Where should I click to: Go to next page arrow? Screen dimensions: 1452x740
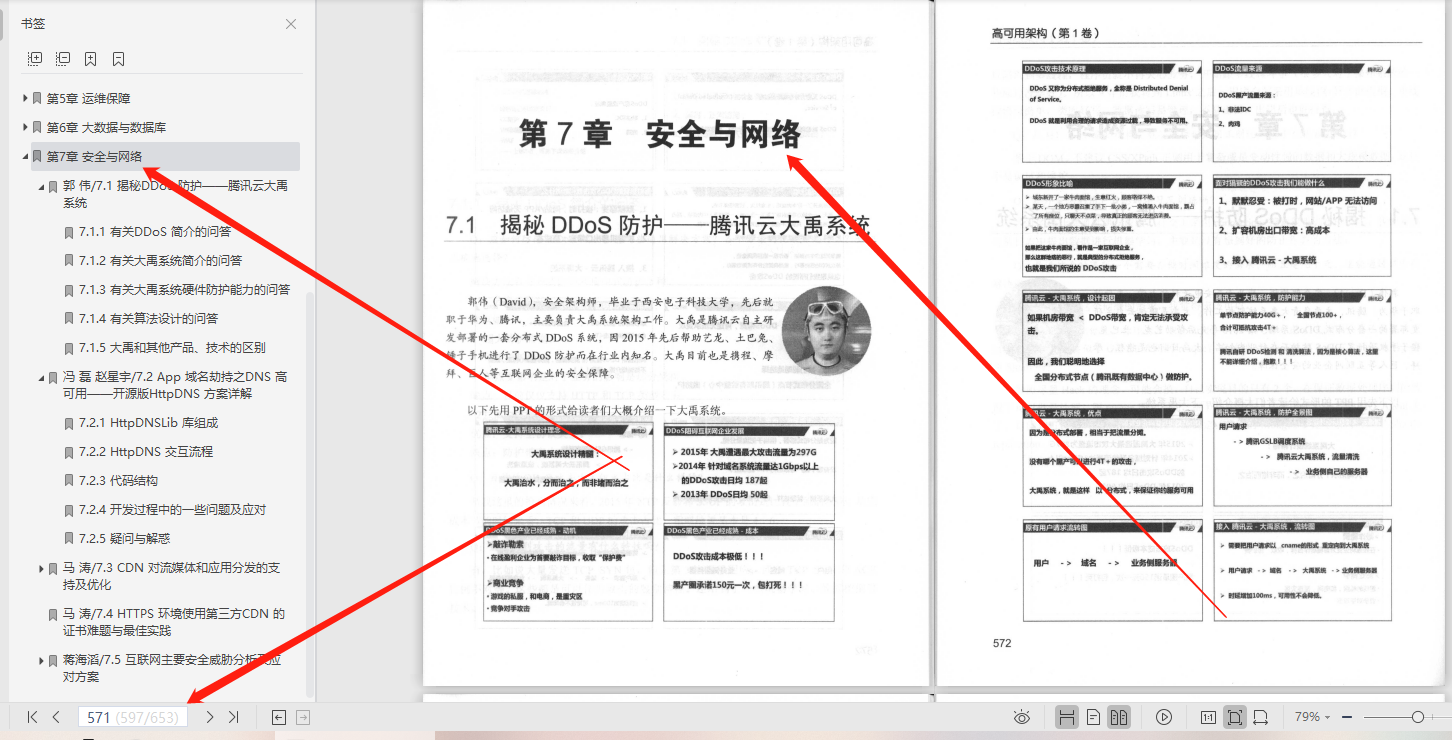tap(209, 717)
